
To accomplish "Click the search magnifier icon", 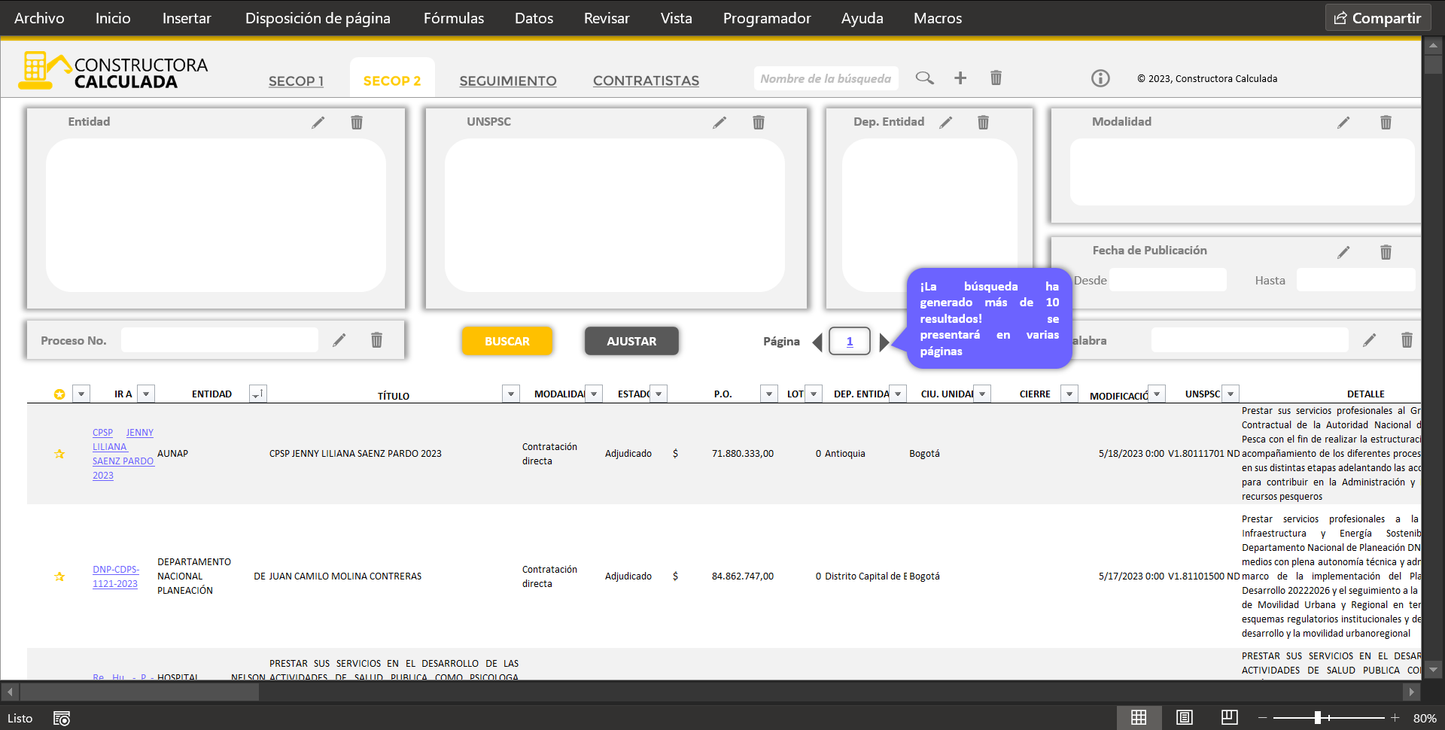I will click(x=925, y=78).
